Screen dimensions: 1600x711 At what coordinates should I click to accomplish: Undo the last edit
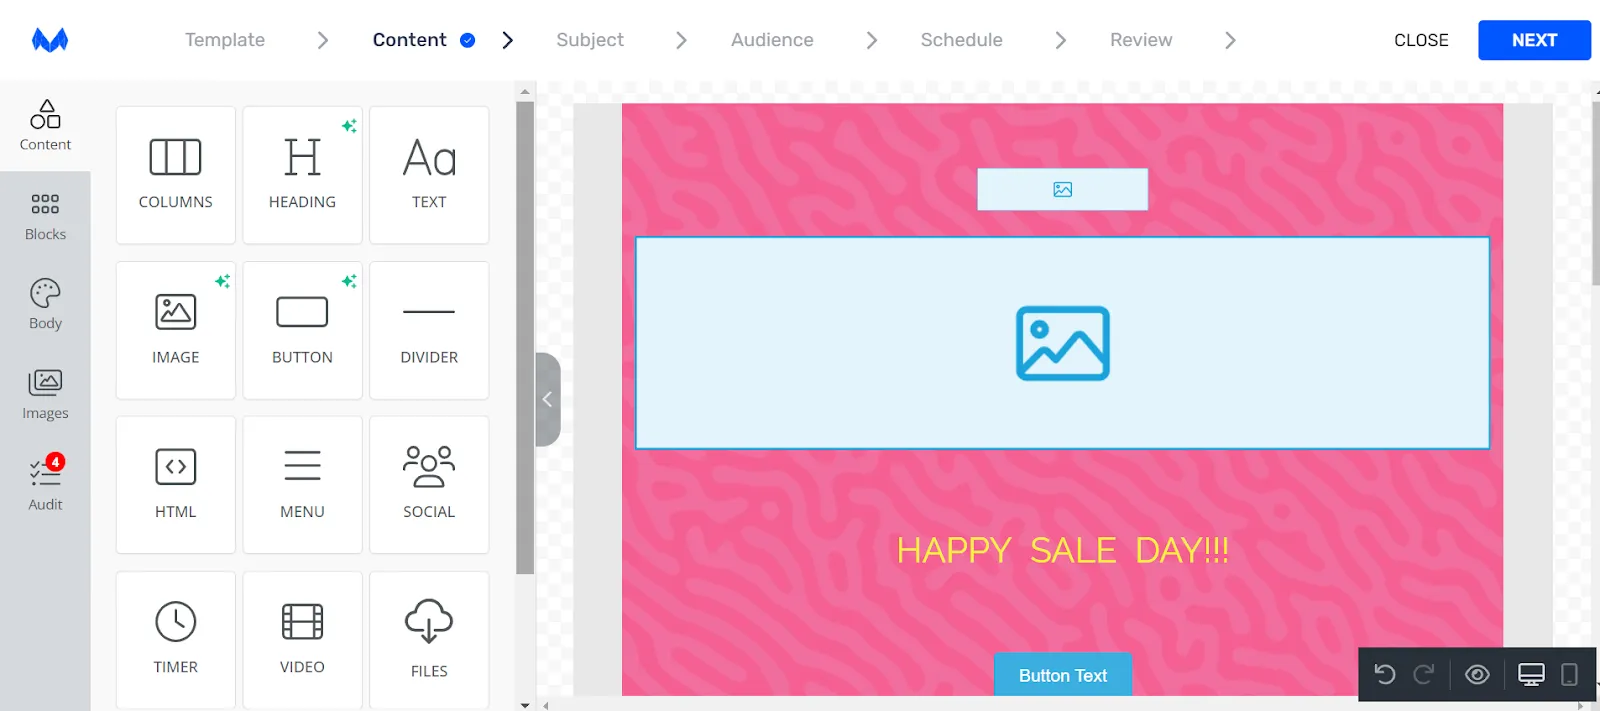pos(1385,675)
